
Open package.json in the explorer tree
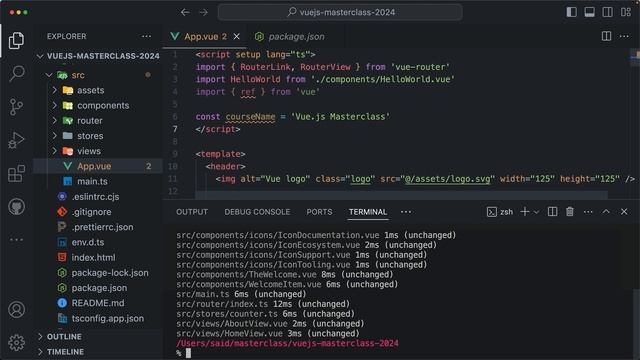point(98,288)
